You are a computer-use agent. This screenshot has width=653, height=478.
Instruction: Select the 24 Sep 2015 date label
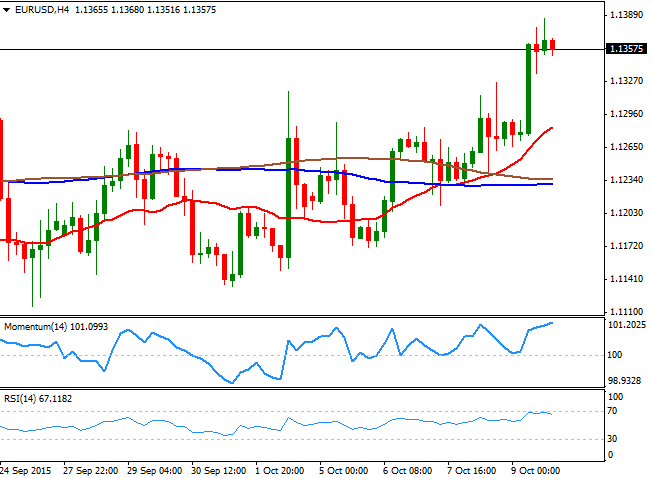(27, 470)
